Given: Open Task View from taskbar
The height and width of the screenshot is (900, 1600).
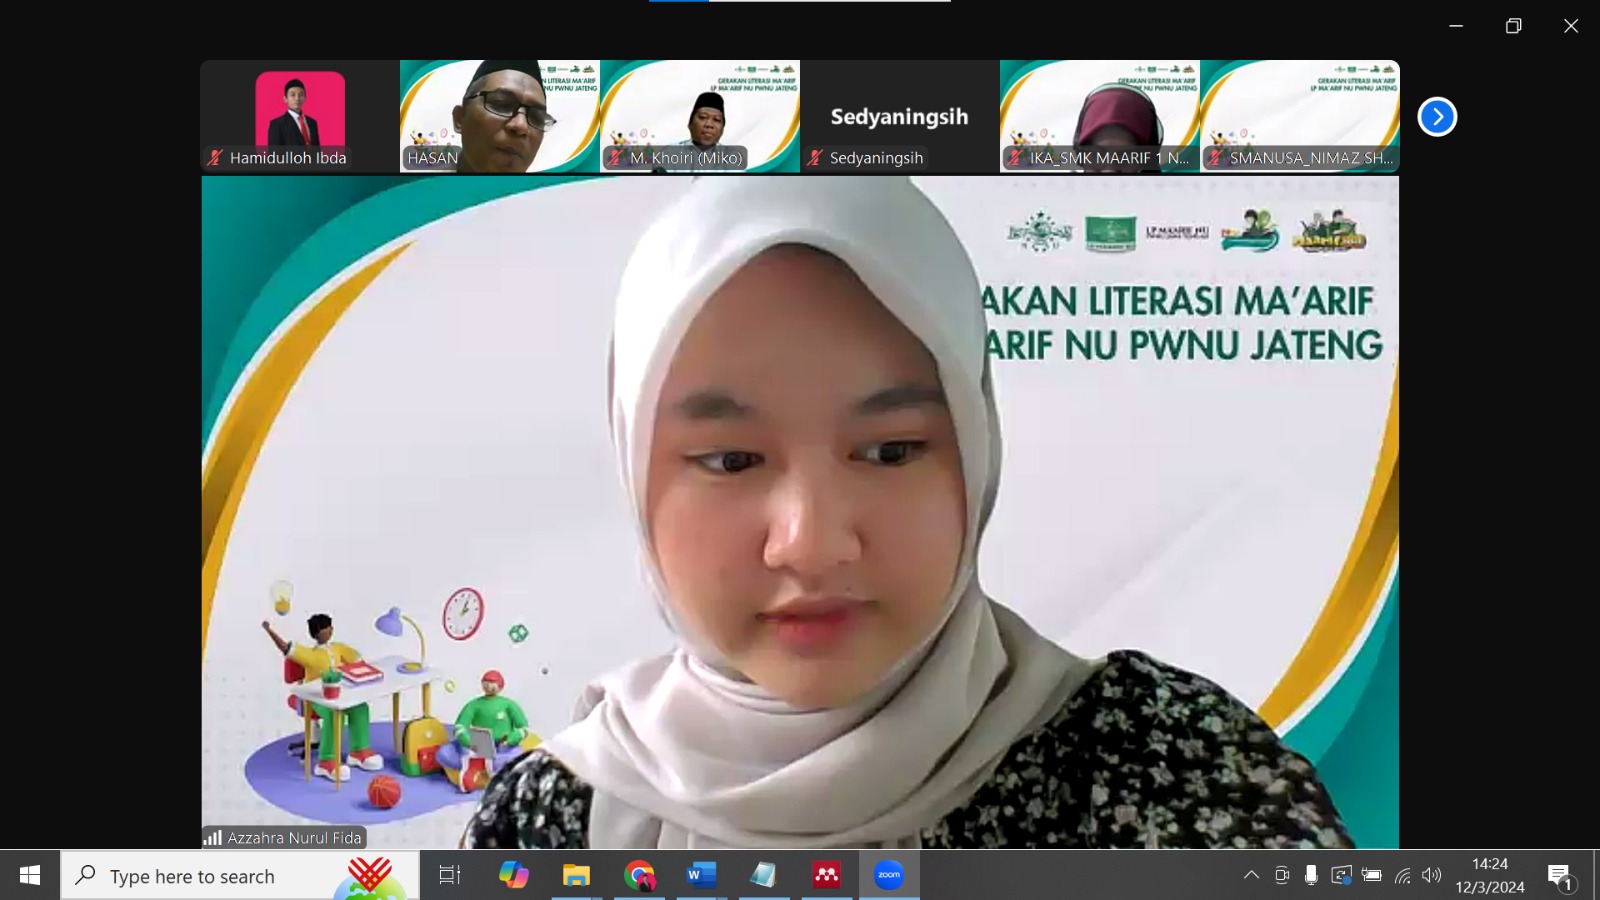Looking at the screenshot, I should coord(450,875).
